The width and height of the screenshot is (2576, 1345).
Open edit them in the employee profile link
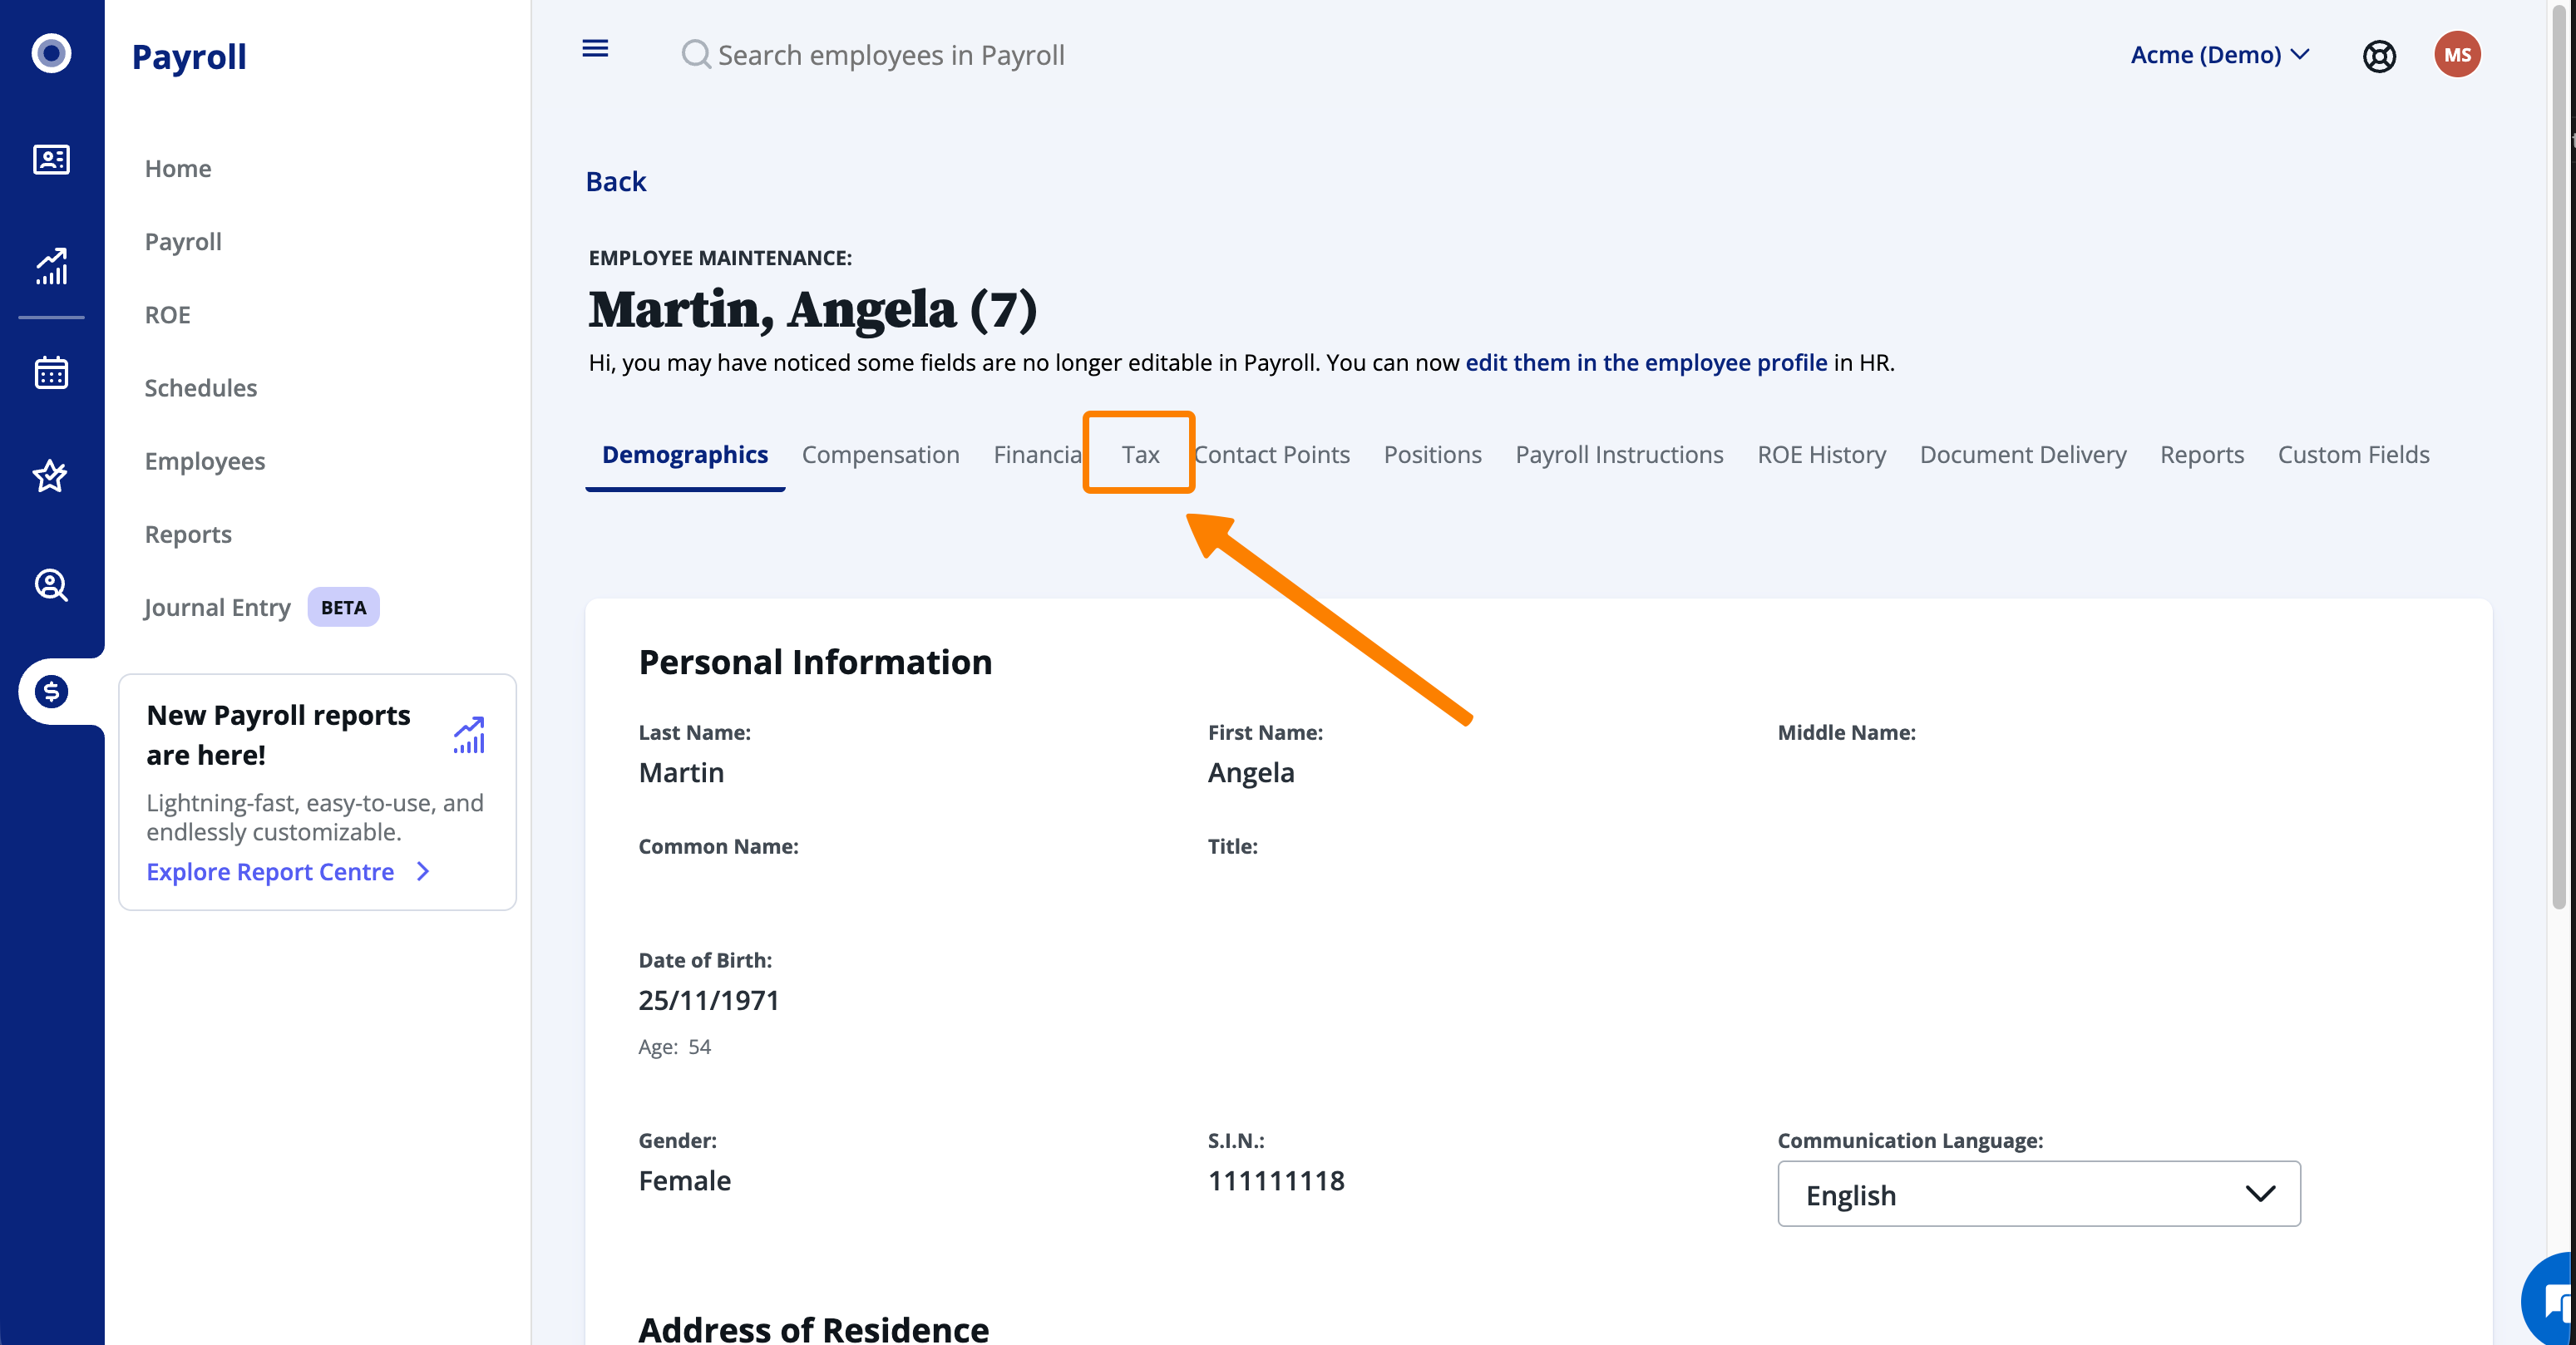pos(1646,363)
